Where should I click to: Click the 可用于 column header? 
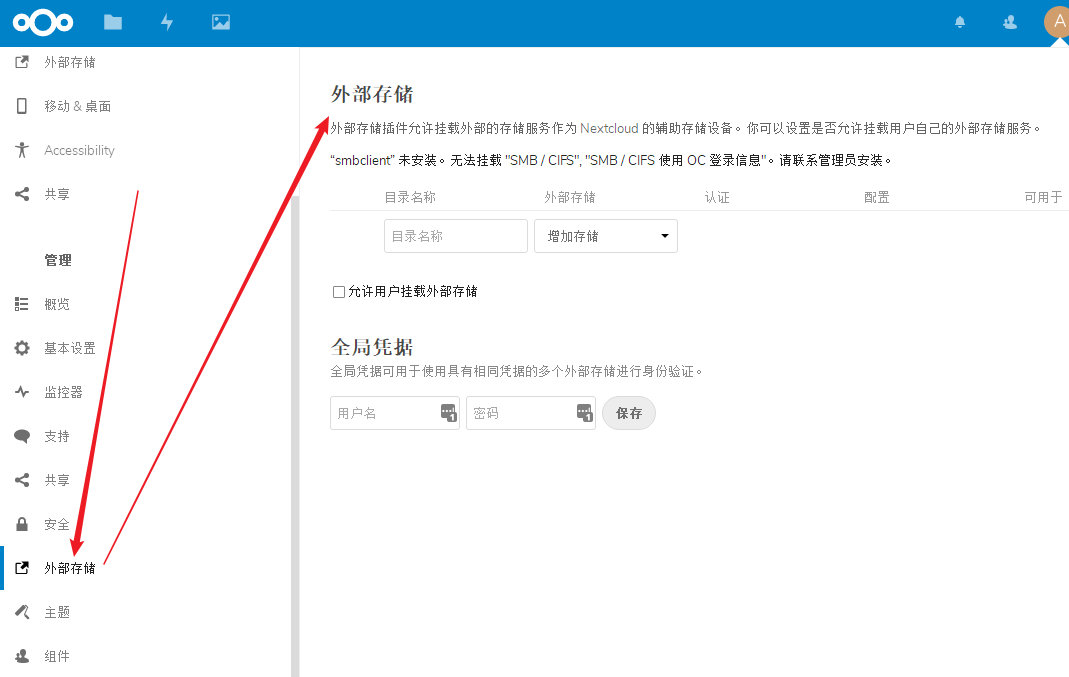coord(1043,197)
